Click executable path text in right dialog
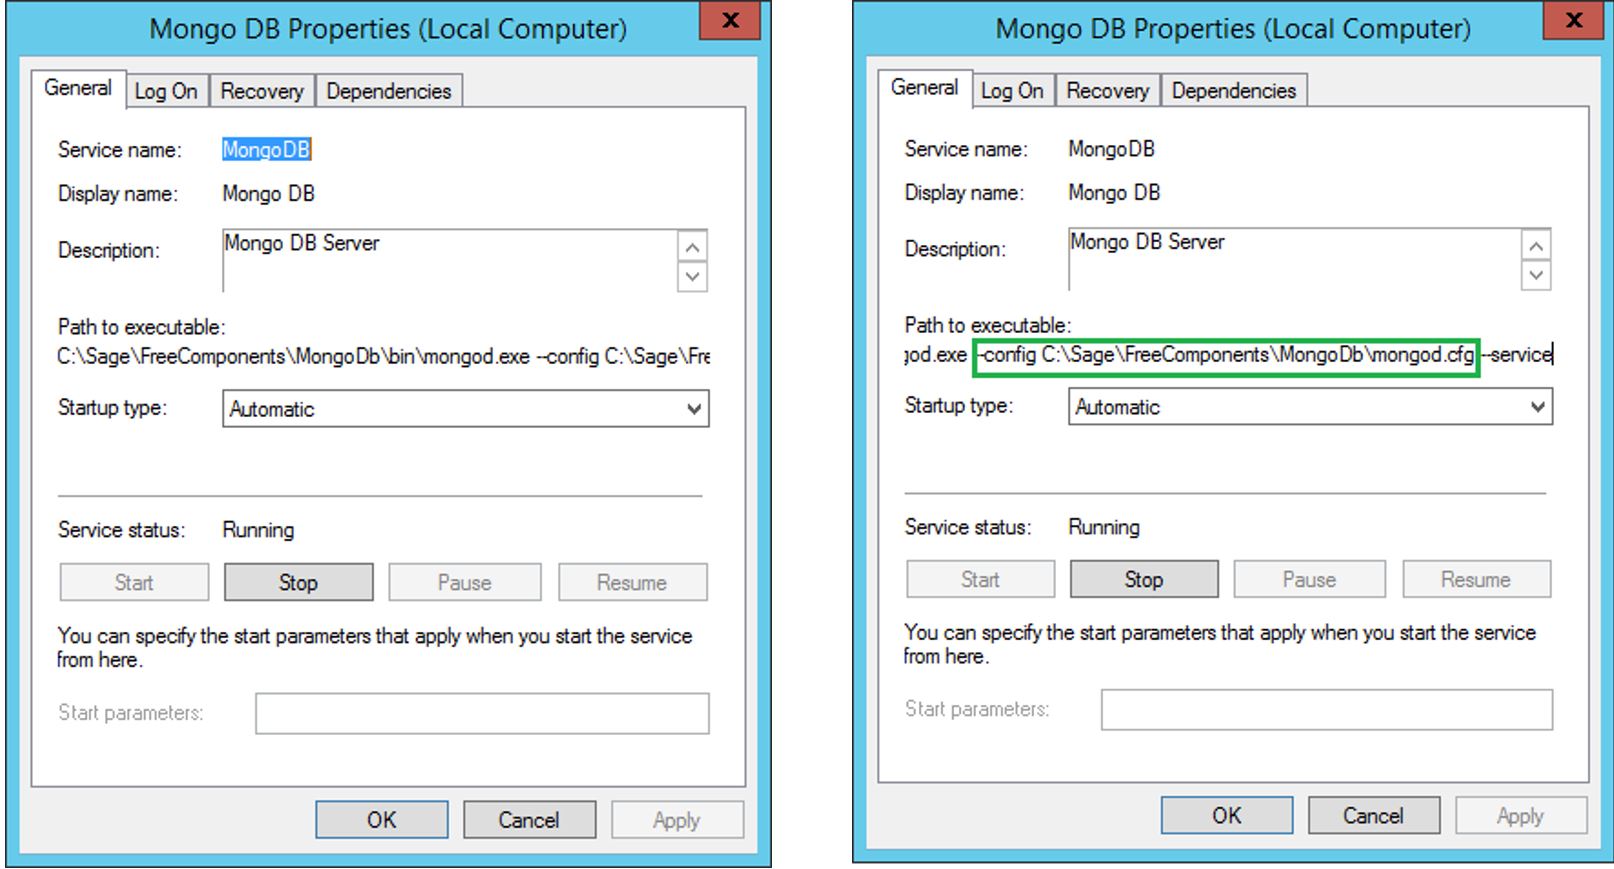The height and width of the screenshot is (869, 1614). [1228, 354]
